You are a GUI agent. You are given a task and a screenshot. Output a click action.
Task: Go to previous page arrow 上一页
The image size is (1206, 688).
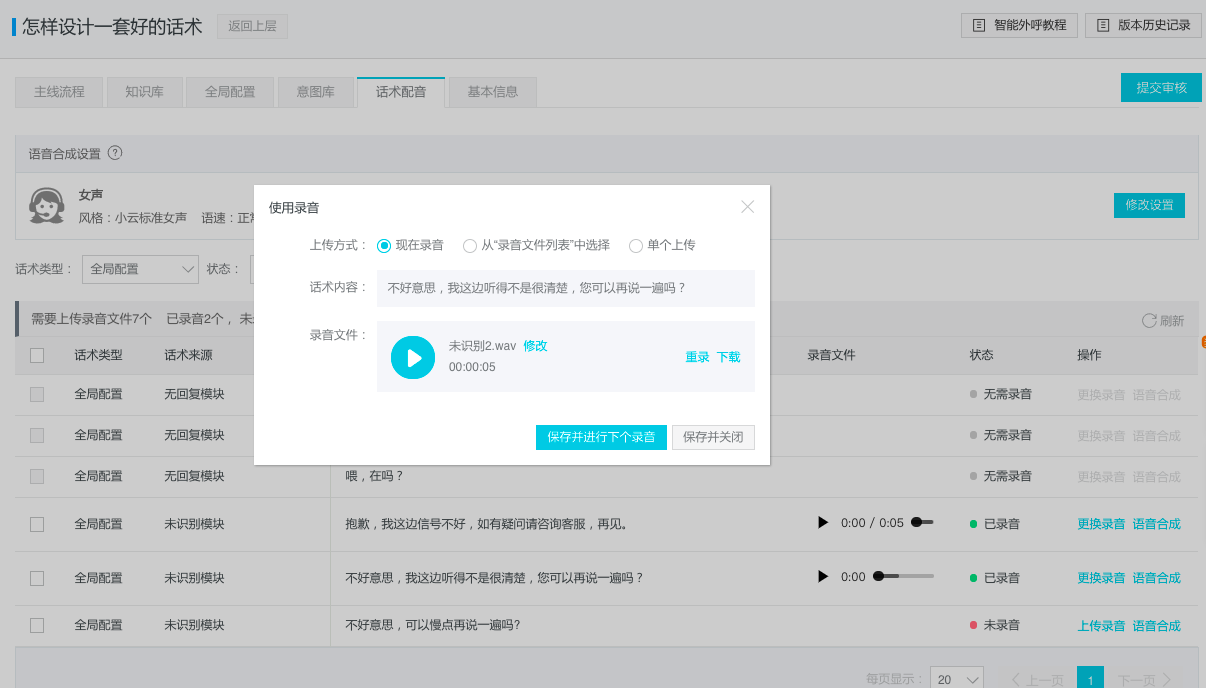tap(1016, 680)
